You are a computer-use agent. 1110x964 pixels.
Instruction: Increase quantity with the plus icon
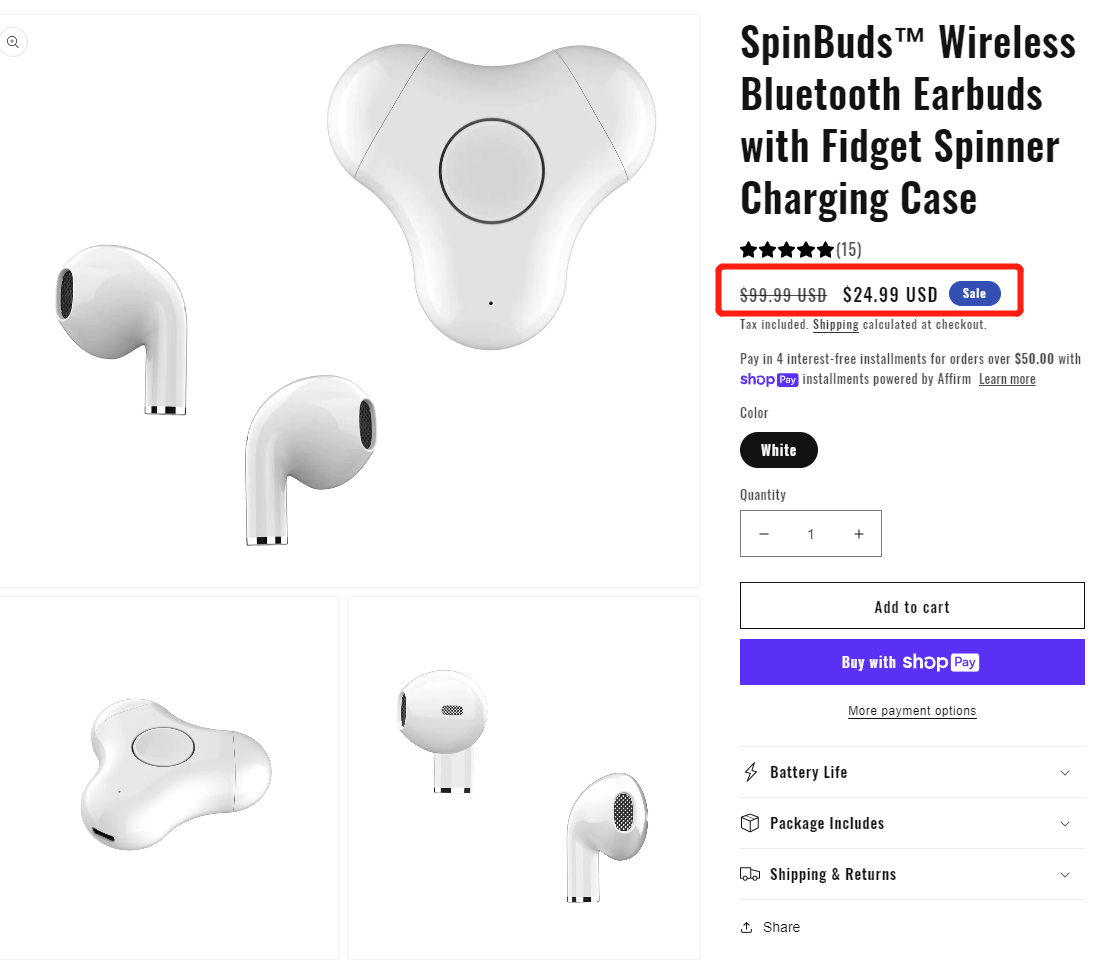point(858,534)
